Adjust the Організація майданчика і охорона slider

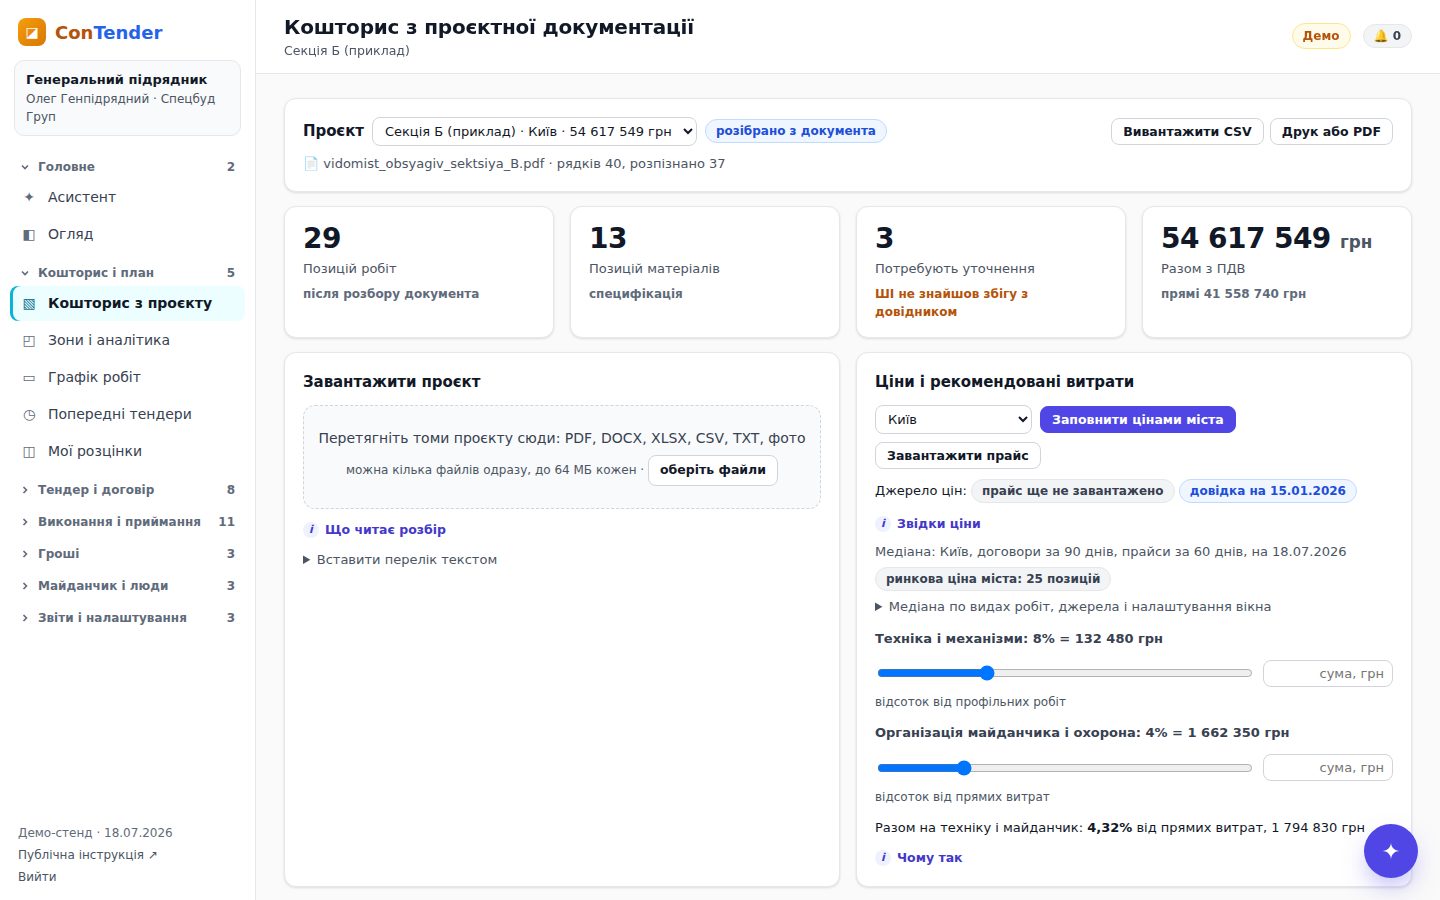tap(1064, 768)
